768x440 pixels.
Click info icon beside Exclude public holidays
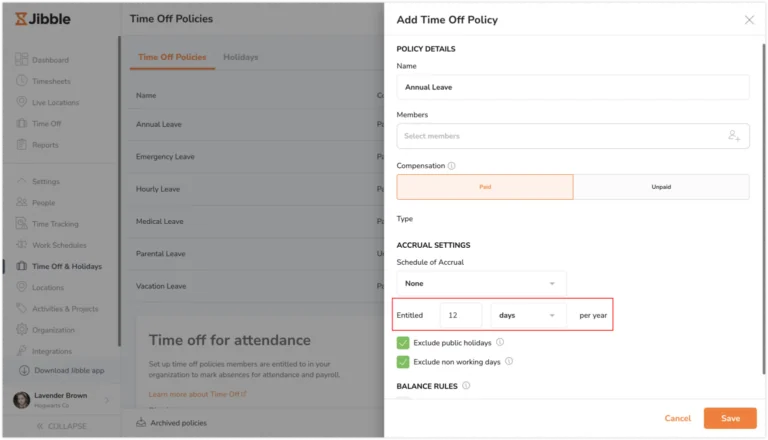(500, 342)
